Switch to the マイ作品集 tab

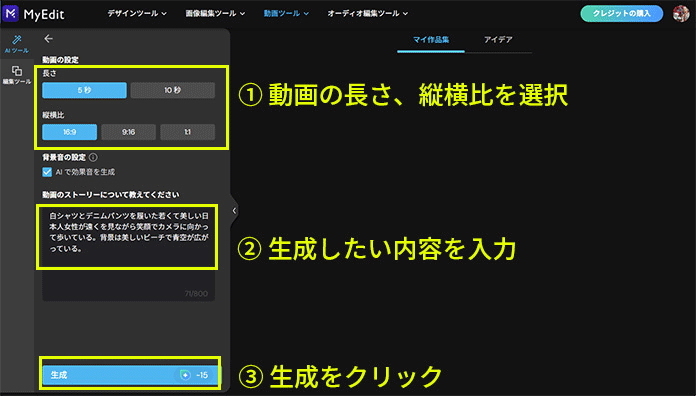(431, 40)
